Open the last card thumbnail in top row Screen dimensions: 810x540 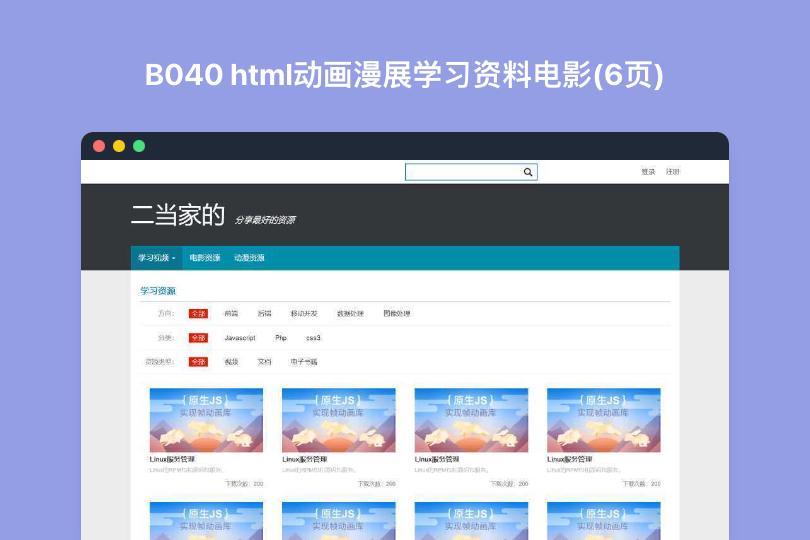[x=603, y=420]
